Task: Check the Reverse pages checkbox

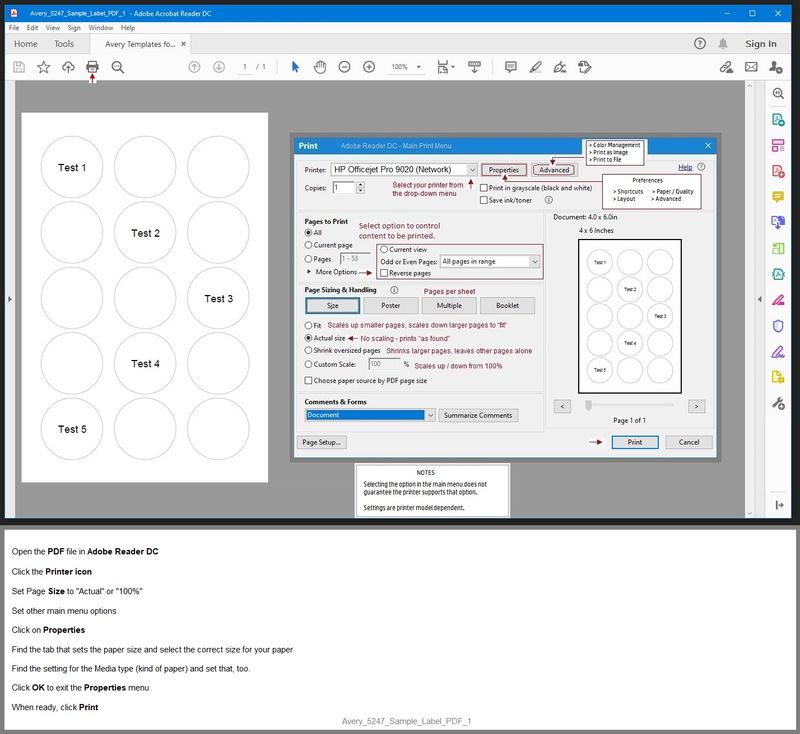Action: (x=384, y=273)
